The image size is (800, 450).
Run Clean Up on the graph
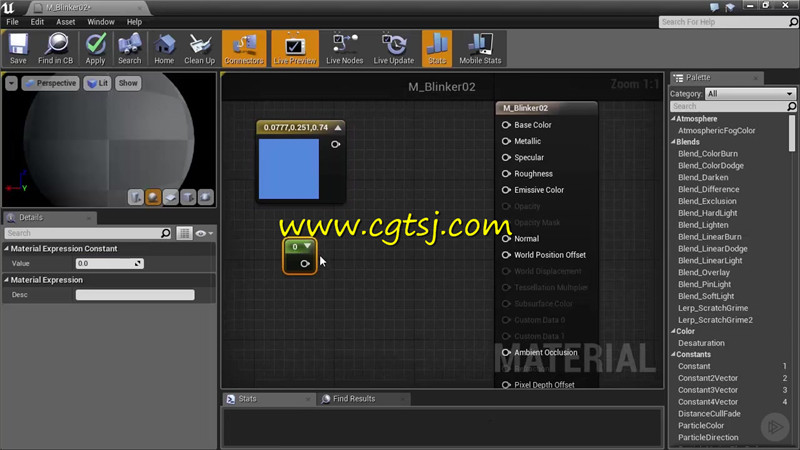point(199,48)
